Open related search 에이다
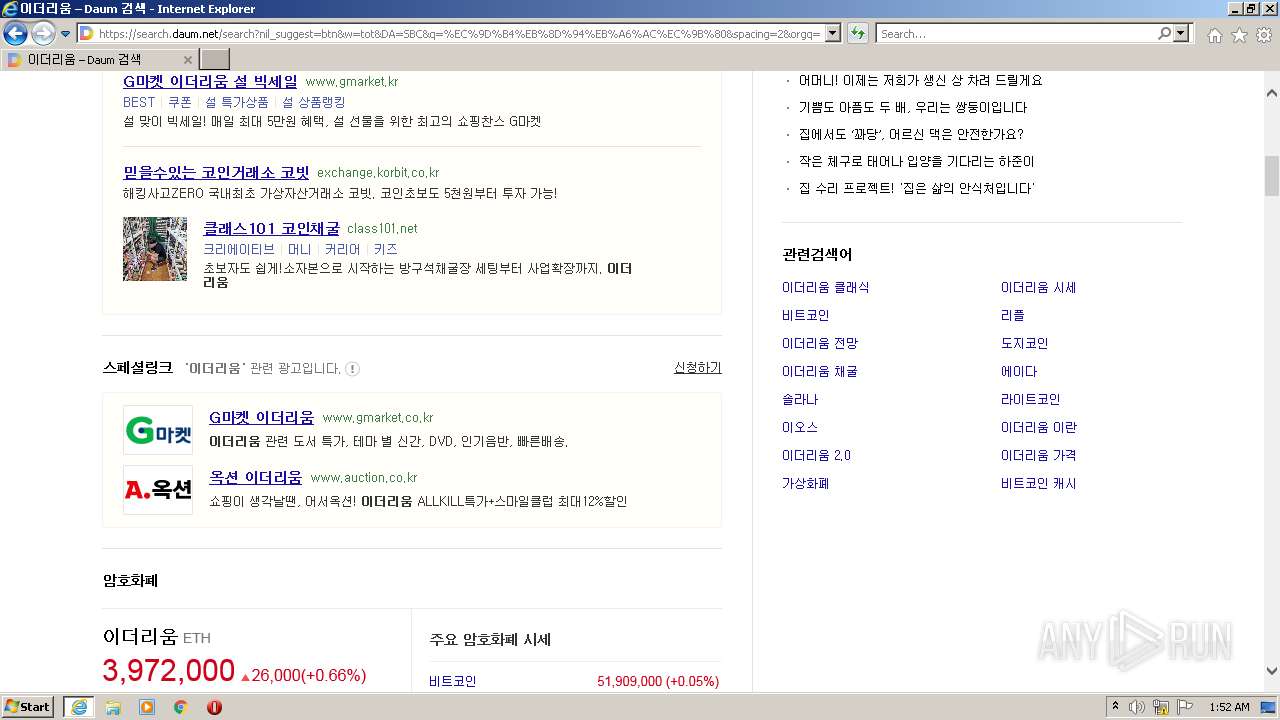The width and height of the screenshot is (1280, 720). click(x=1019, y=371)
